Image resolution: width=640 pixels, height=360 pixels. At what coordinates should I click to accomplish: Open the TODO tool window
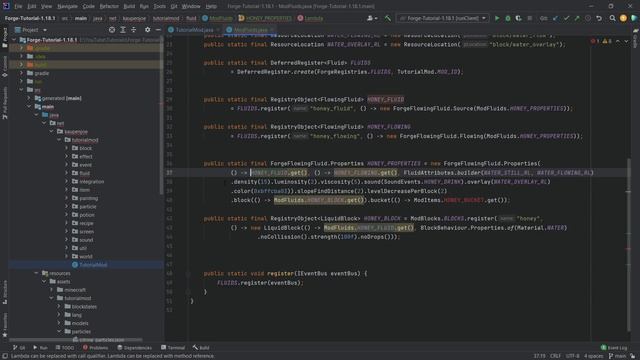(64, 348)
